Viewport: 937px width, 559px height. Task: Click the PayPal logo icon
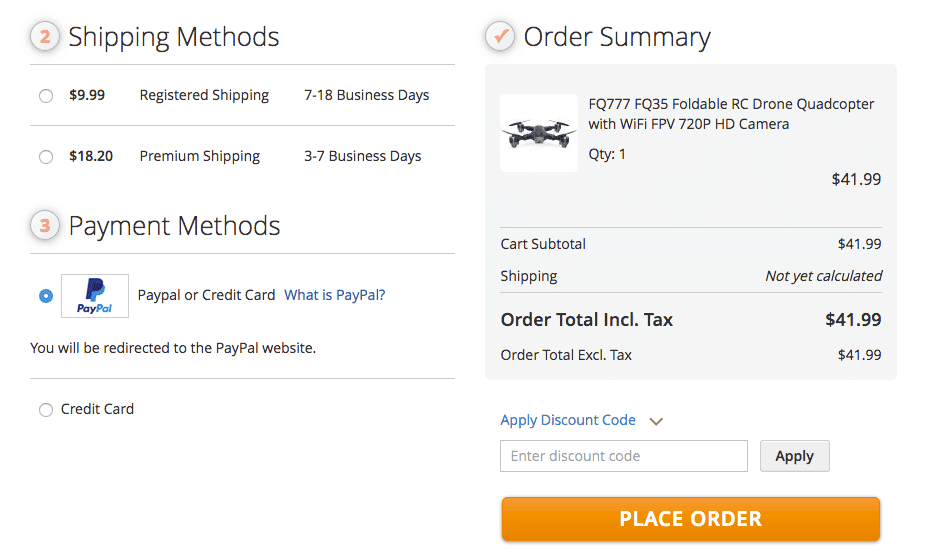(95, 296)
